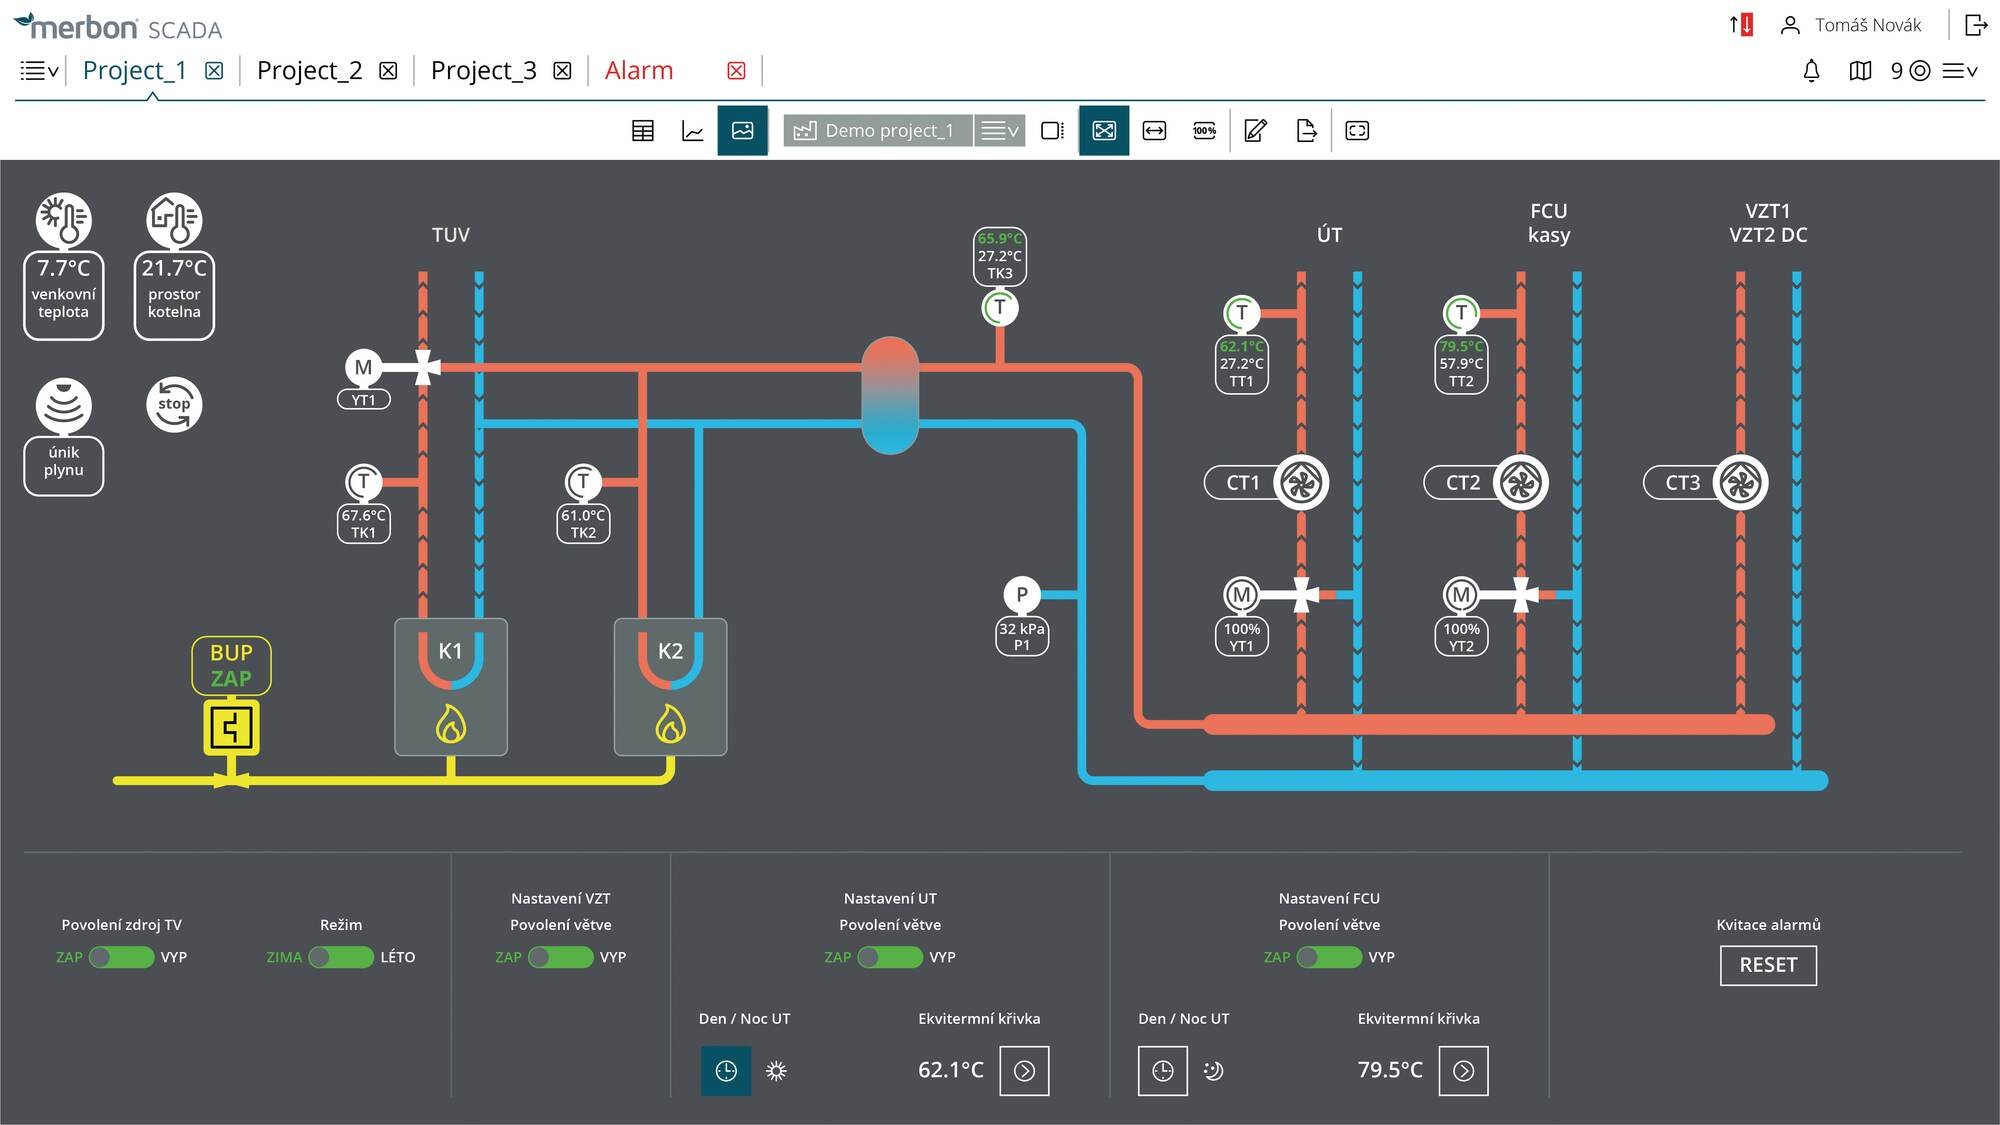
Task: Switch to Project_2 tab
Action: point(309,71)
